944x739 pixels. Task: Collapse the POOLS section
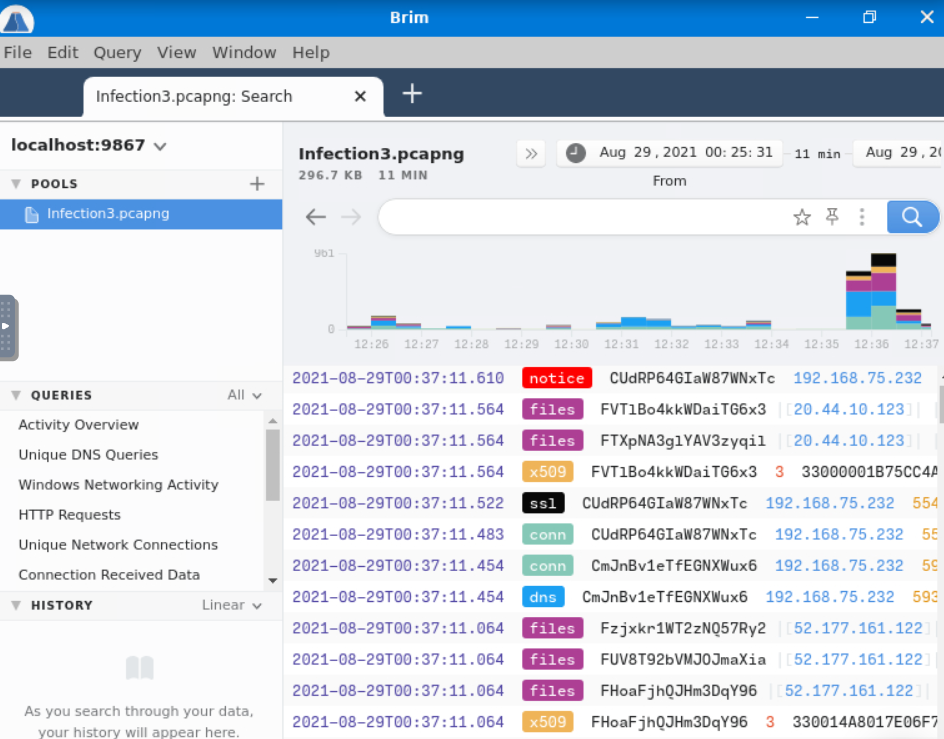16,184
